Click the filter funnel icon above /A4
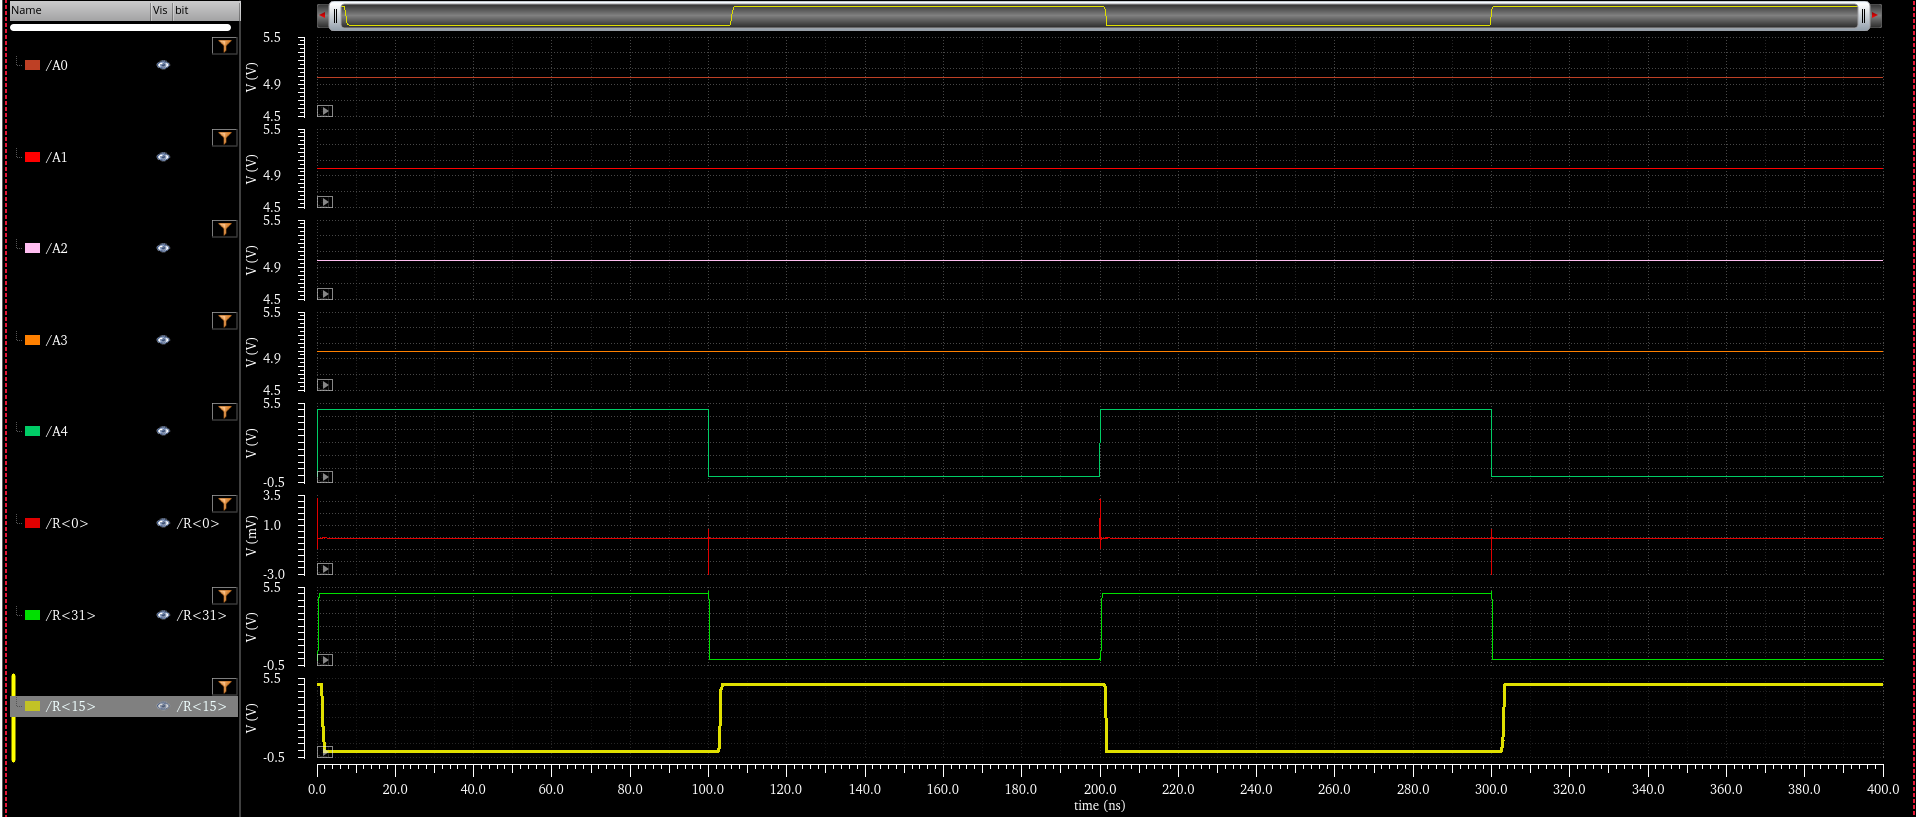 pos(224,412)
